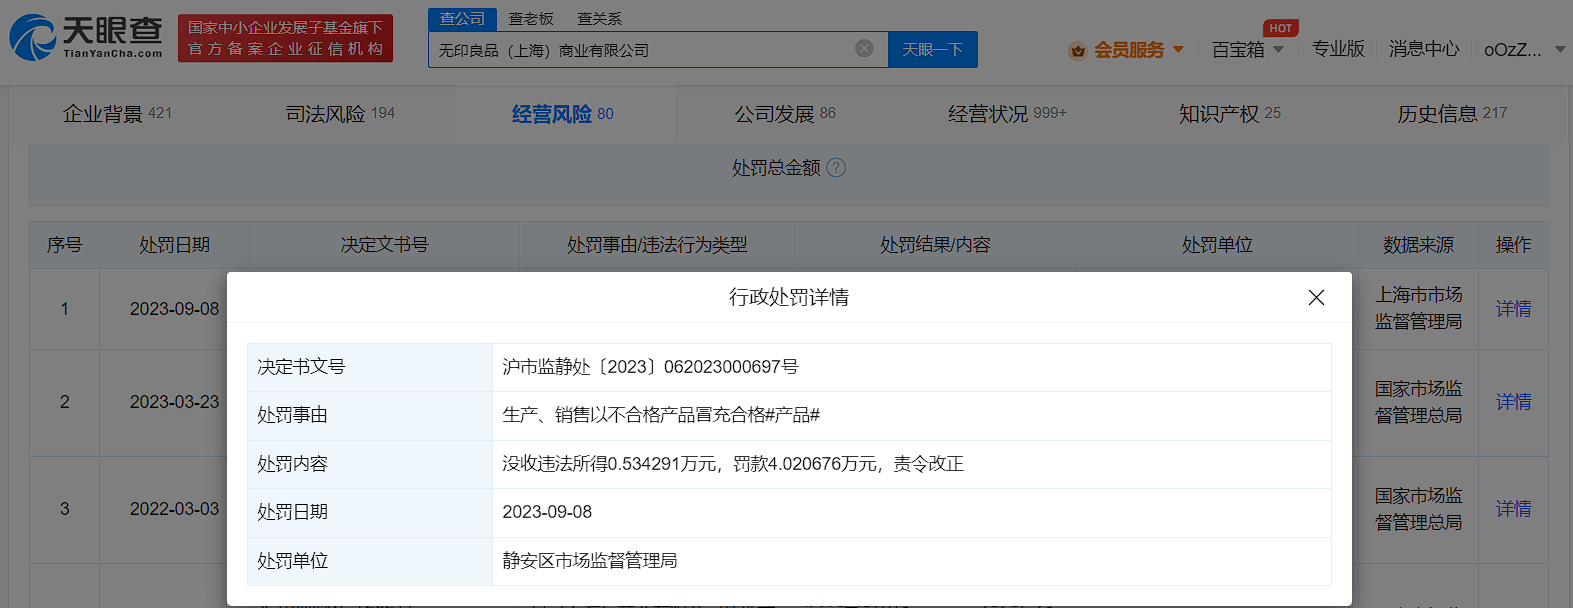Viewport: 1573px width, 608px height.
Task: Close the 行政处罚详情 dialog
Action: [x=1316, y=298]
